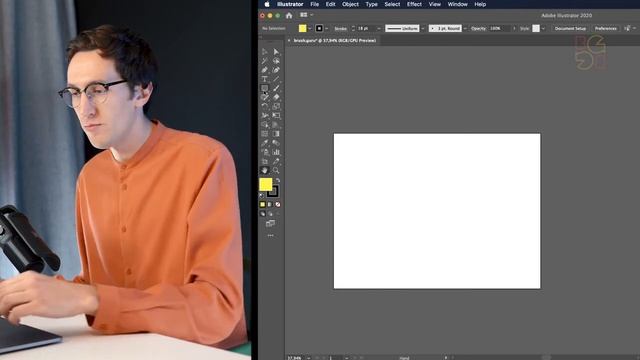Select the Eyedropper tool

pos(264,143)
